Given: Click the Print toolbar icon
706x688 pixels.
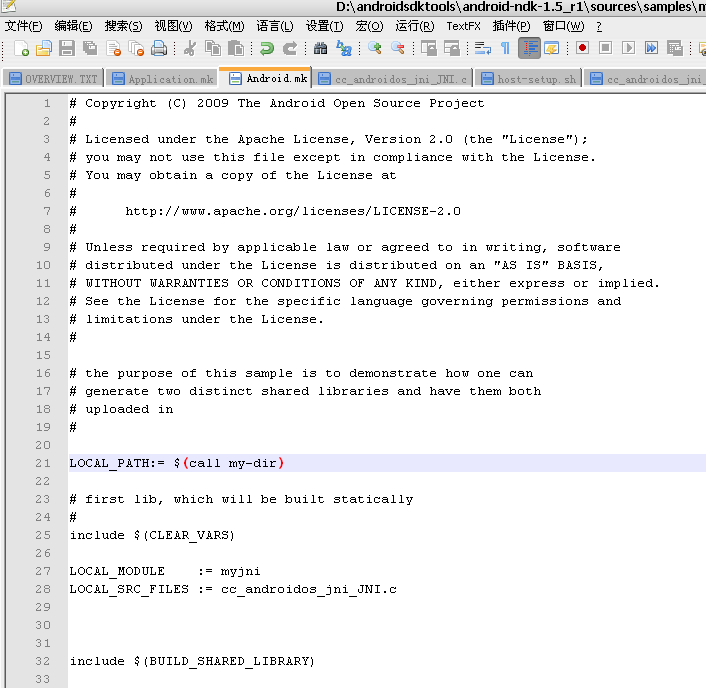Looking at the screenshot, I should [x=159, y=48].
